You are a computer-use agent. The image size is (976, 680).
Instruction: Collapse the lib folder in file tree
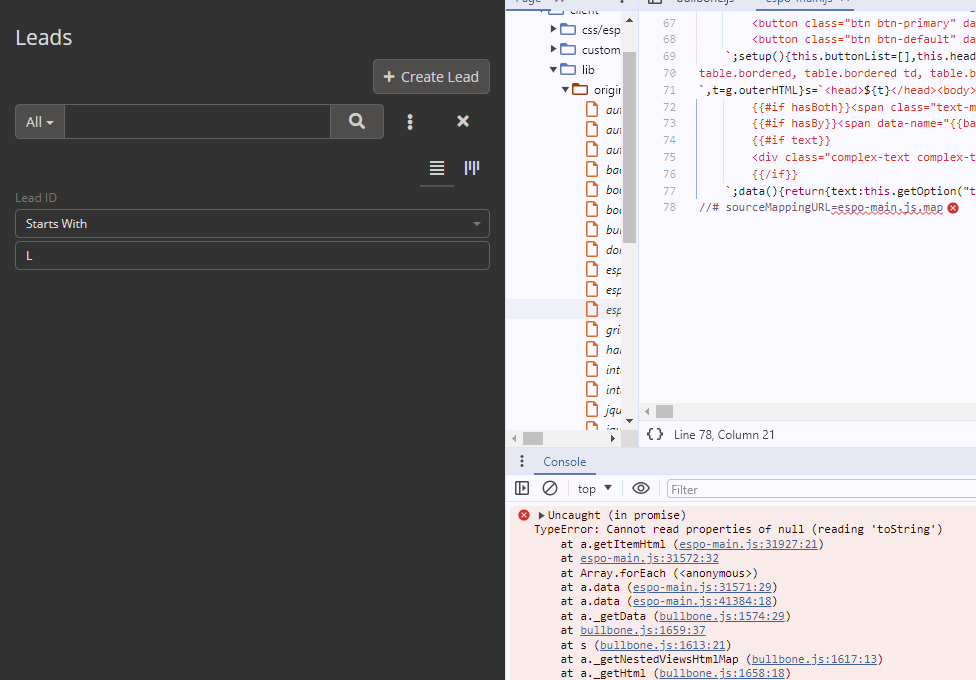pyautogui.click(x=554, y=70)
